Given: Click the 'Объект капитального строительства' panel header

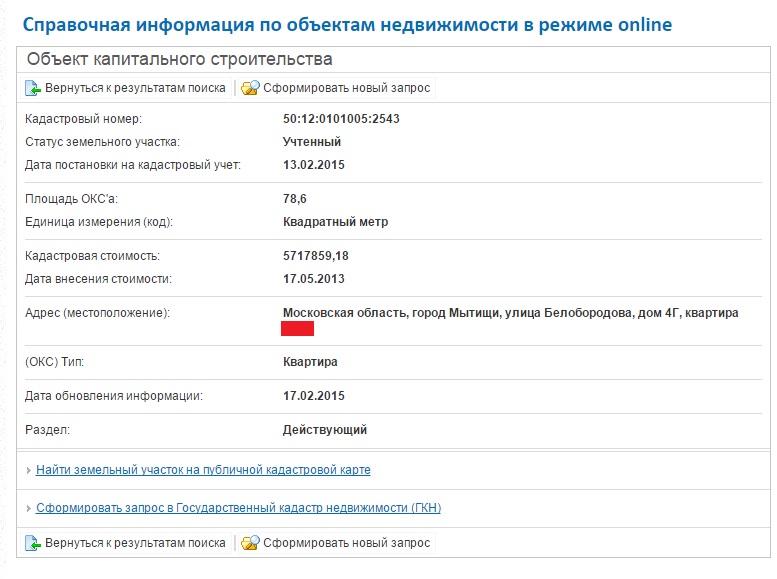Looking at the screenshot, I should (x=180, y=60).
